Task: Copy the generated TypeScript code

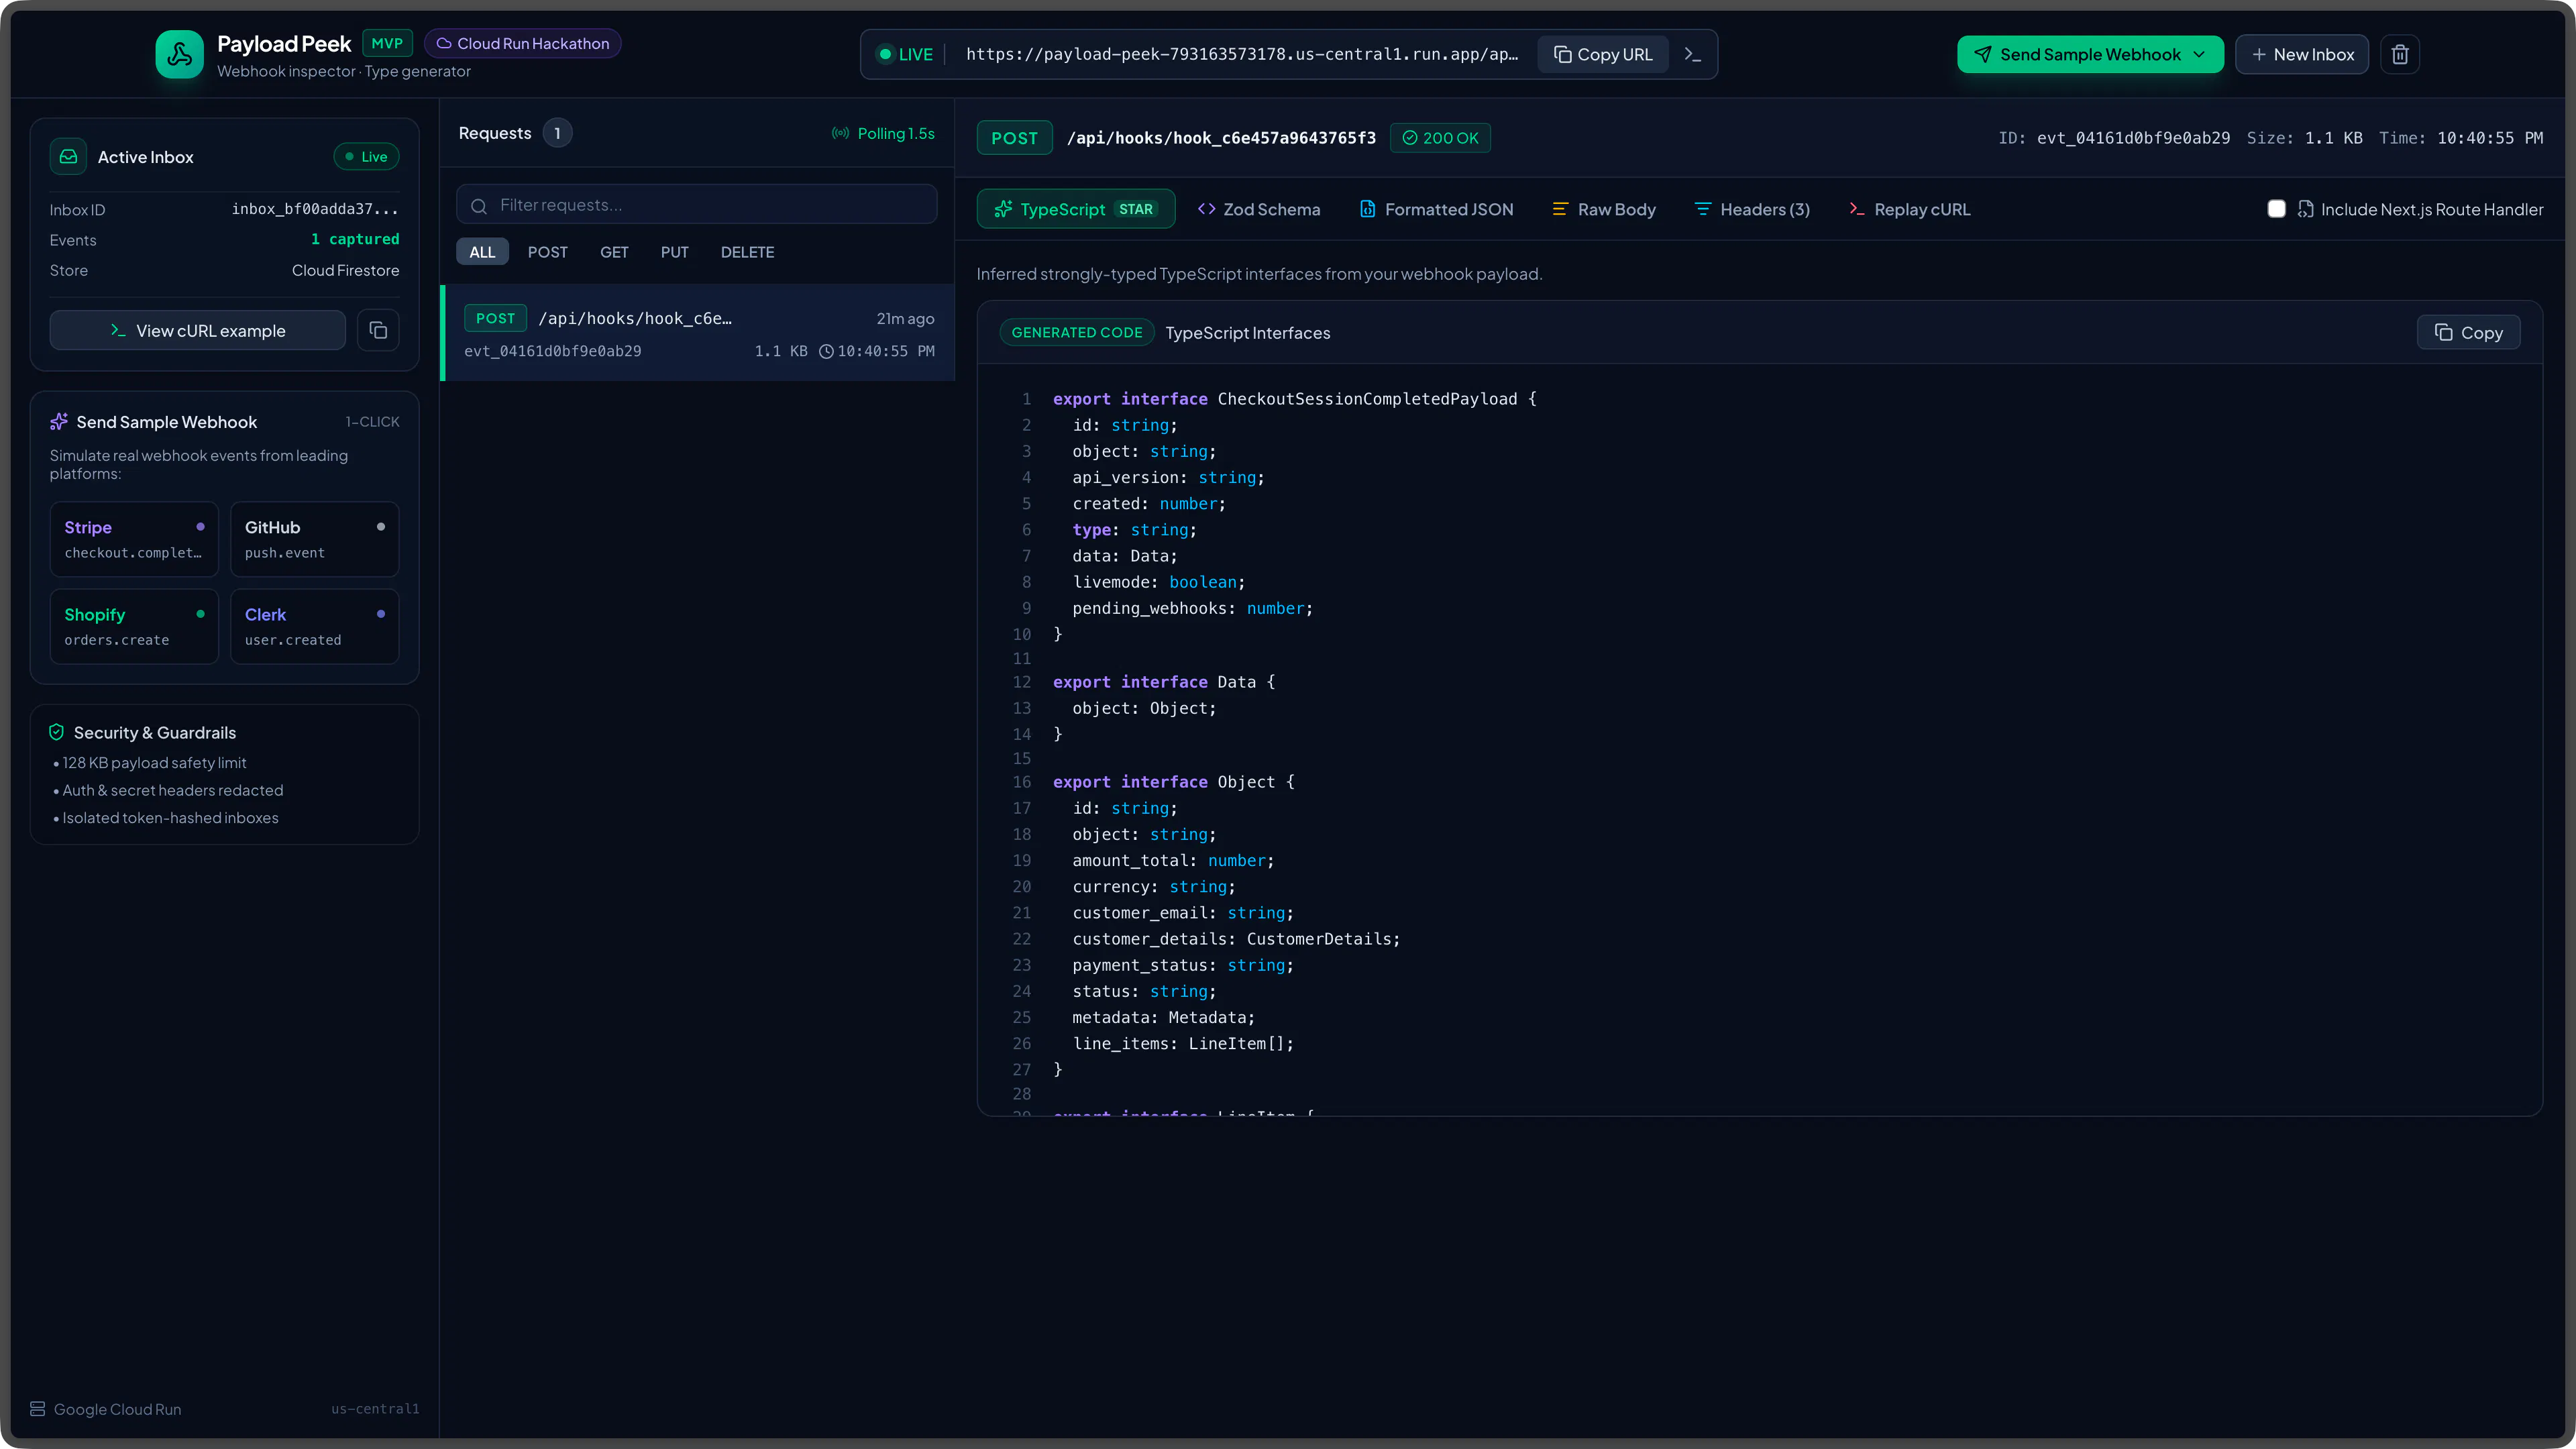Action: 2468,332
